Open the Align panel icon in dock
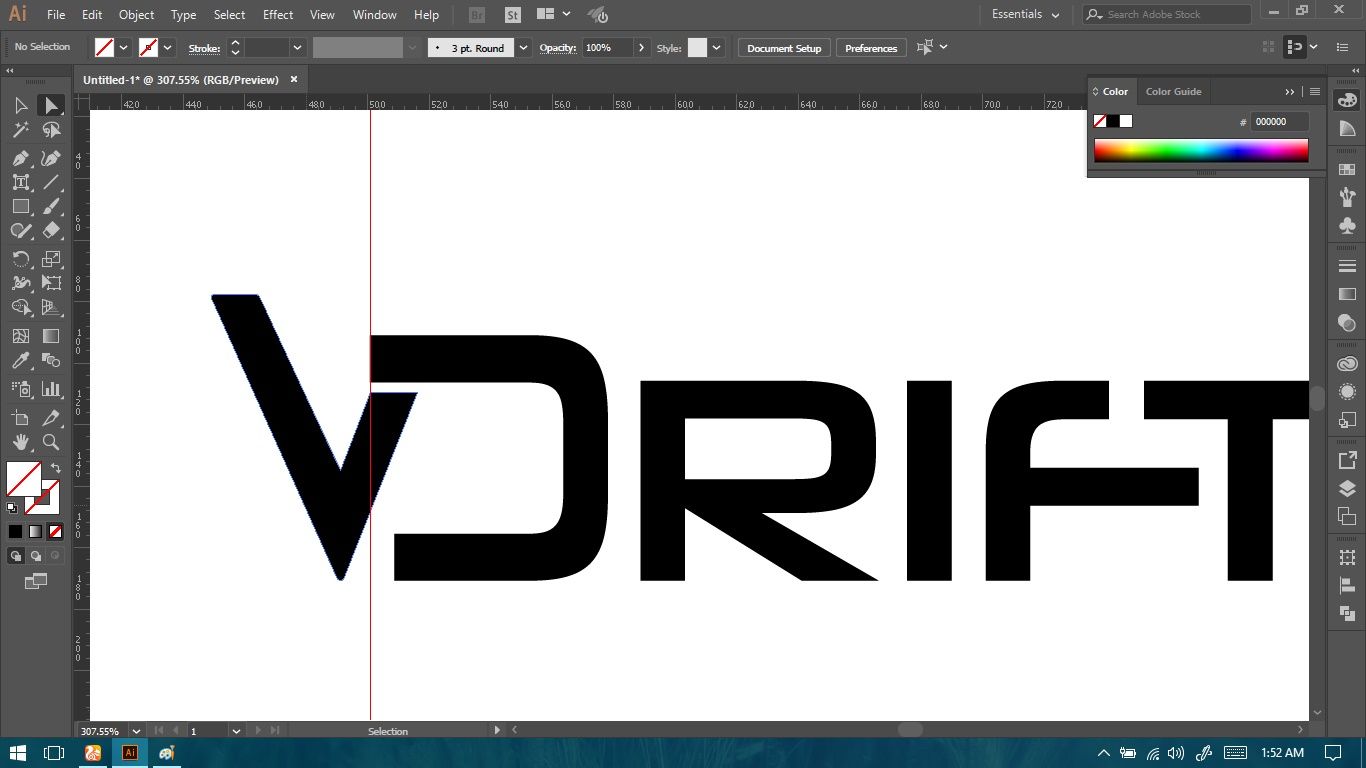This screenshot has height=768, width=1366. [x=1347, y=587]
